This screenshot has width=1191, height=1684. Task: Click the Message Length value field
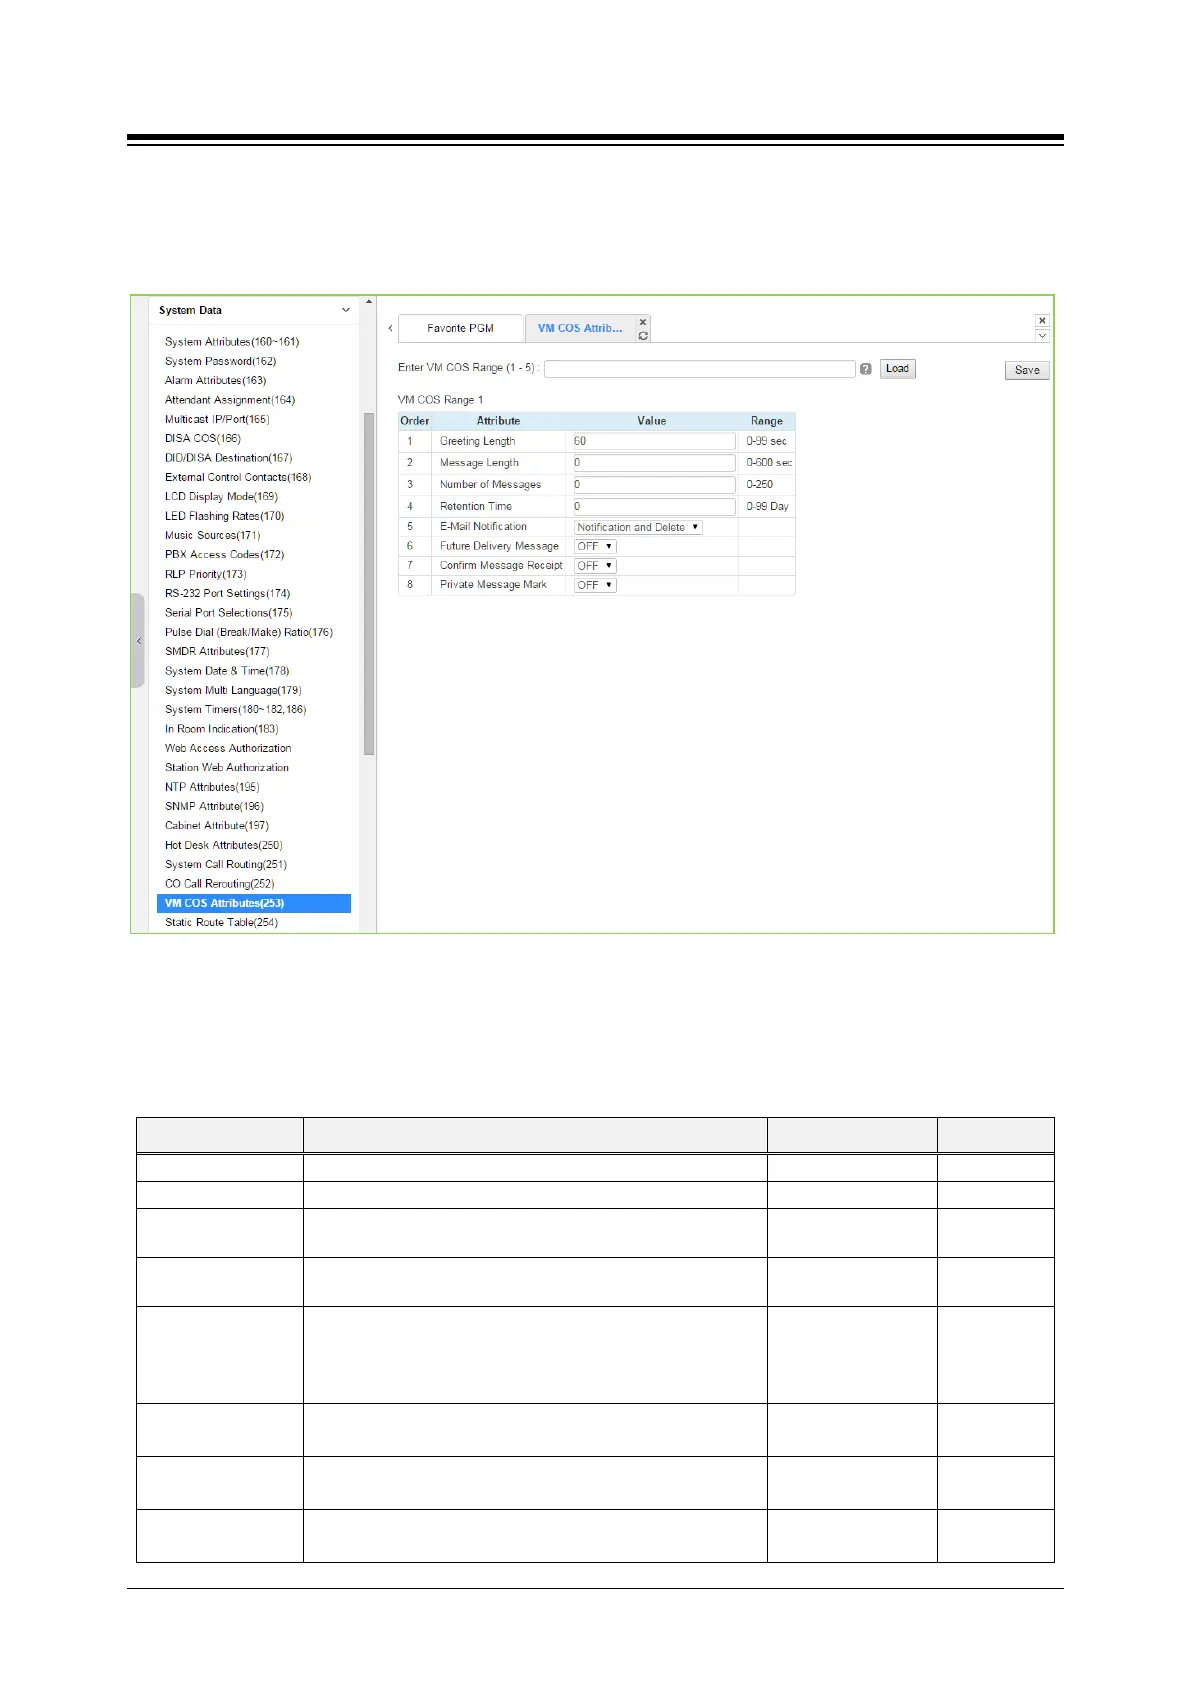click(654, 463)
